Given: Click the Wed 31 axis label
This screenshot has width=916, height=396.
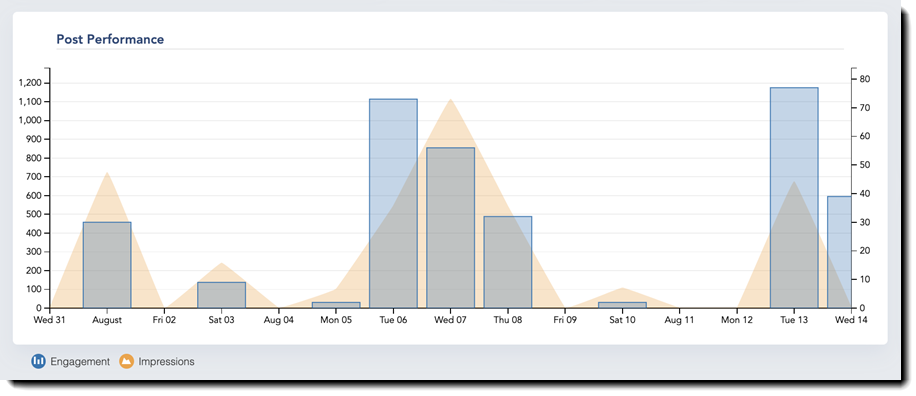Looking at the screenshot, I should click(50, 320).
